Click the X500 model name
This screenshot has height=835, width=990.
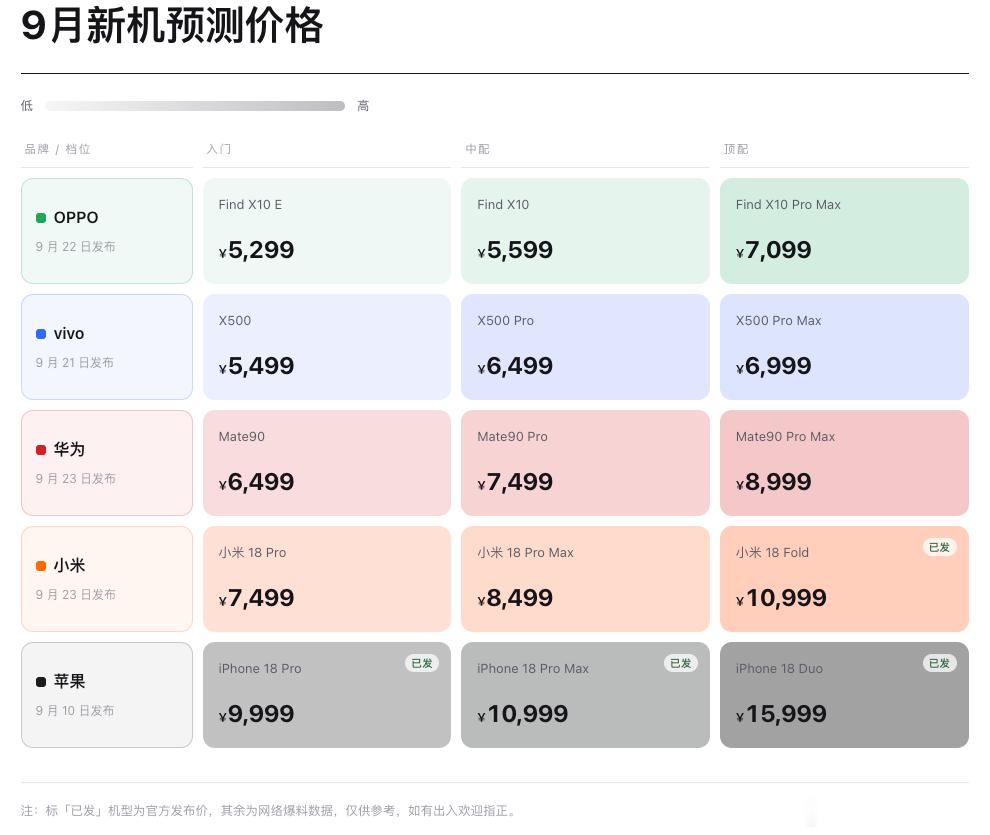tap(235, 321)
